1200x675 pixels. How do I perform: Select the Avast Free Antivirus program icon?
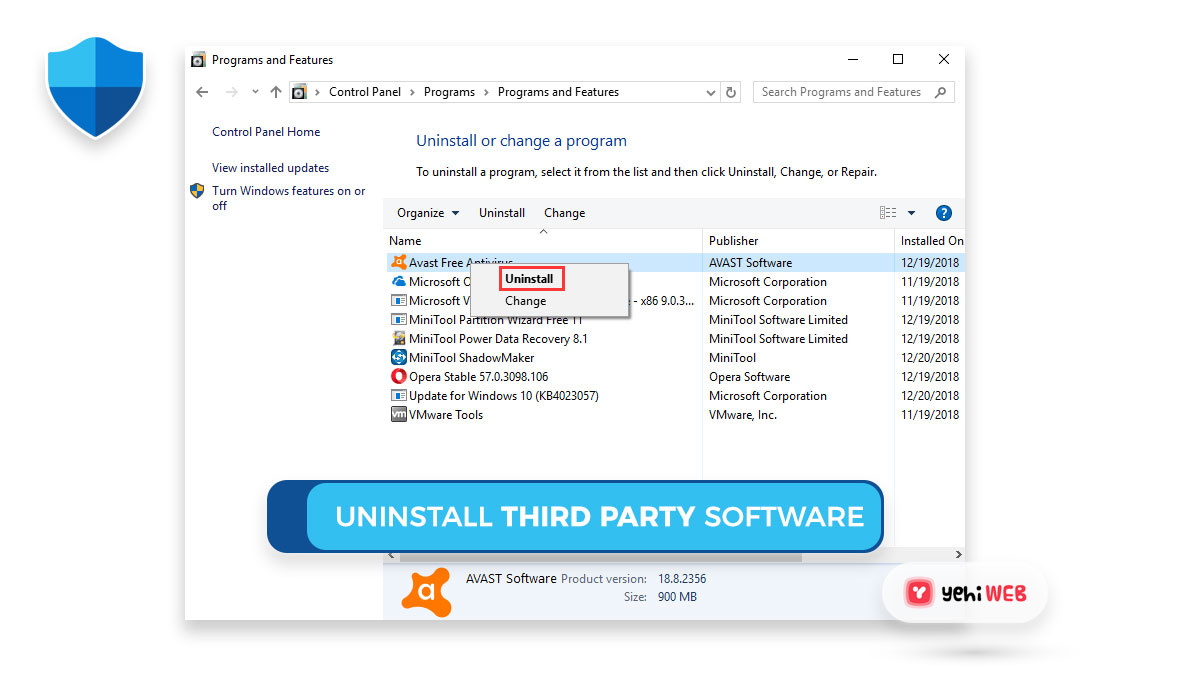point(399,262)
